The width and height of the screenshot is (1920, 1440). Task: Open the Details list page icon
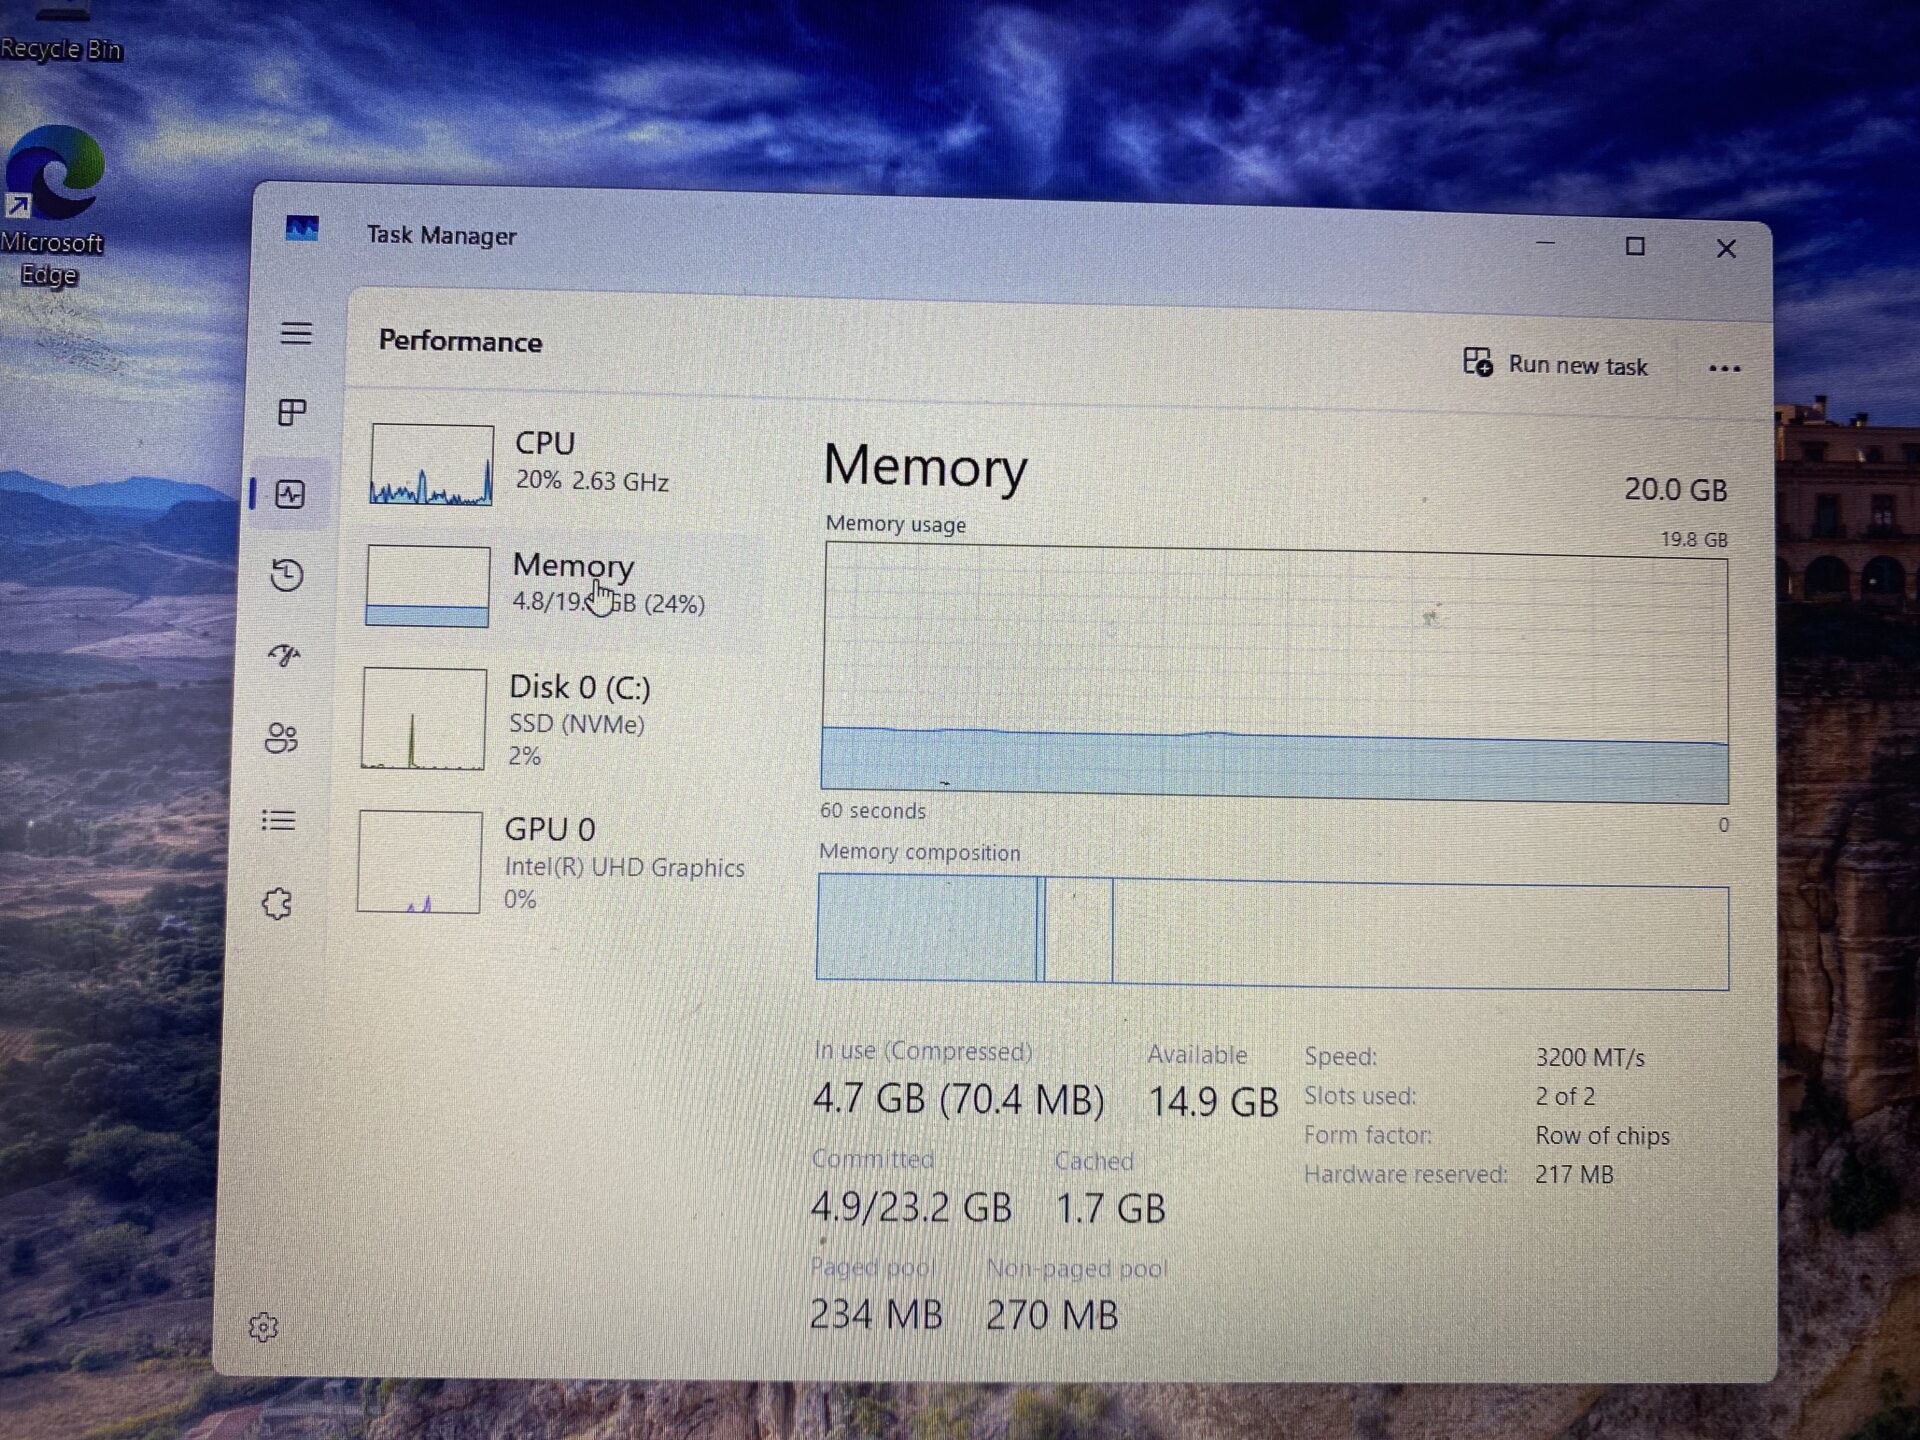point(279,821)
